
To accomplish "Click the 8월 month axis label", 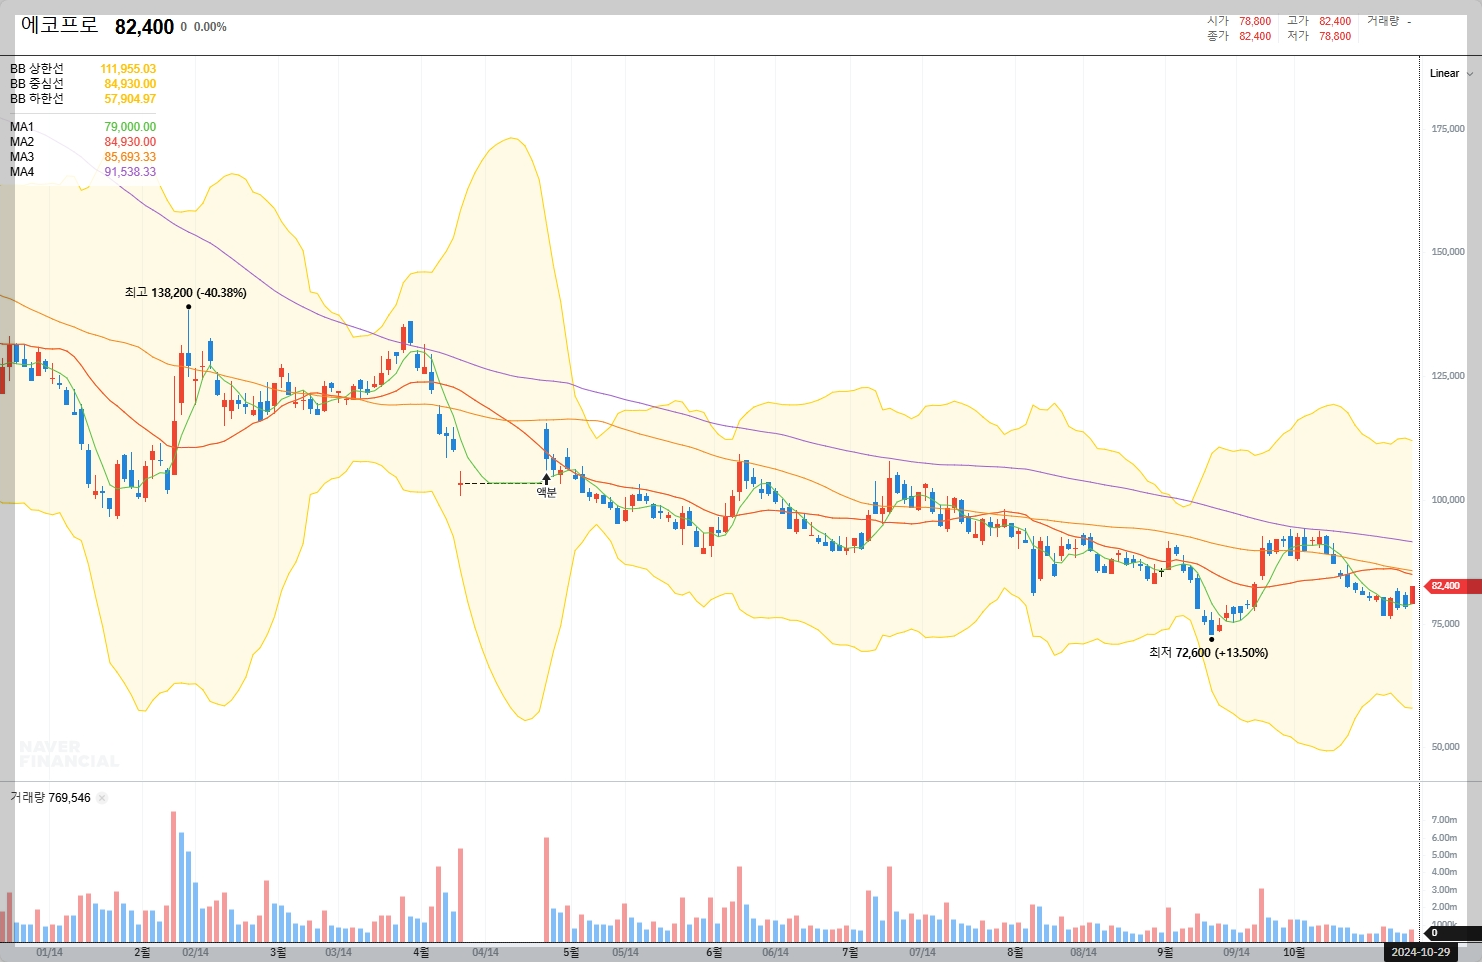I will pyautogui.click(x=1015, y=952).
